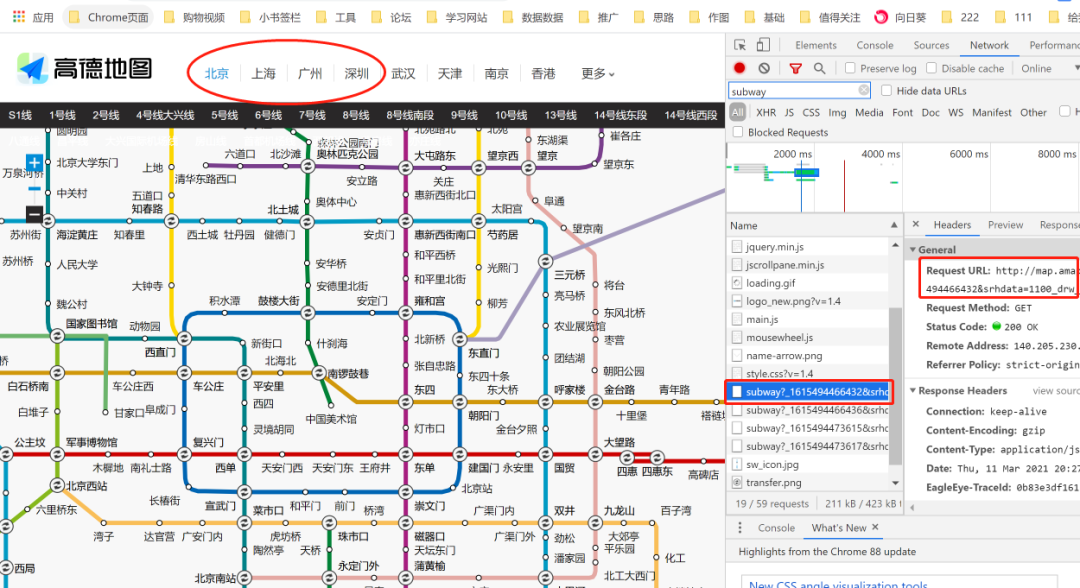Image resolution: width=1080 pixels, height=588 pixels.
Task: Check Hide data URLs
Action: (886, 90)
